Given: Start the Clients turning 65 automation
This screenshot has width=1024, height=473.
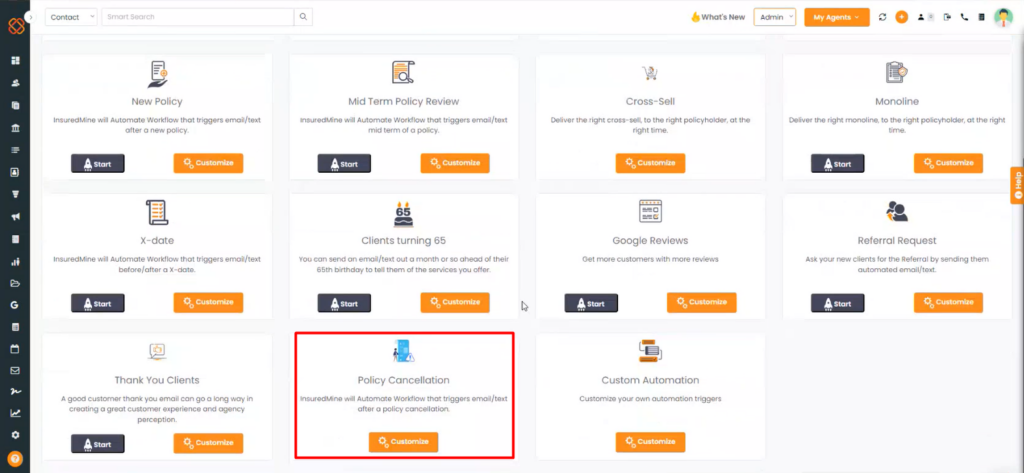Looking at the screenshot, I should (x=344, y=303).
